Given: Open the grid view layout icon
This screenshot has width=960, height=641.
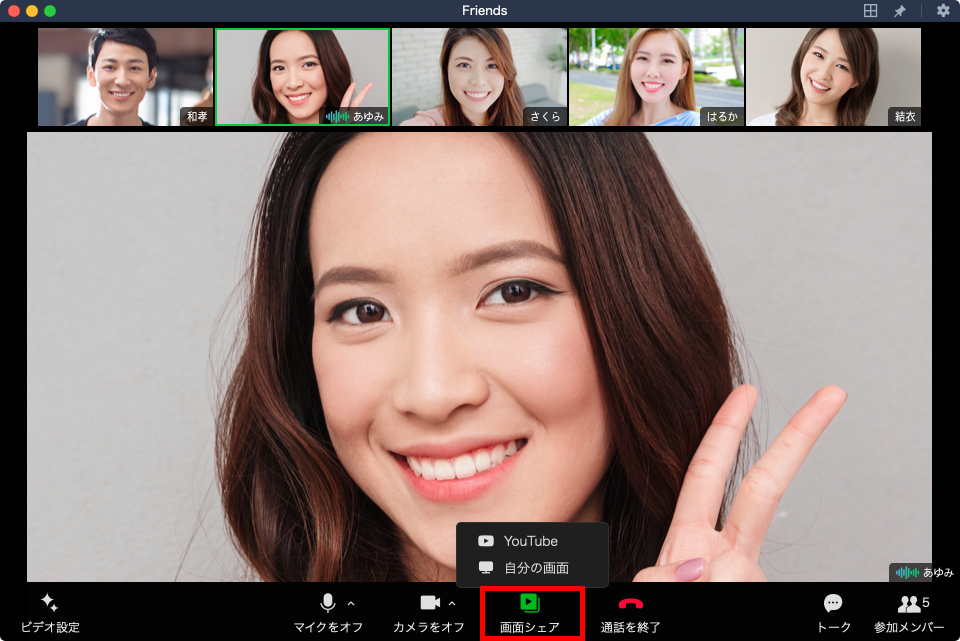Looking at the screenshot, I should [870, 10].
